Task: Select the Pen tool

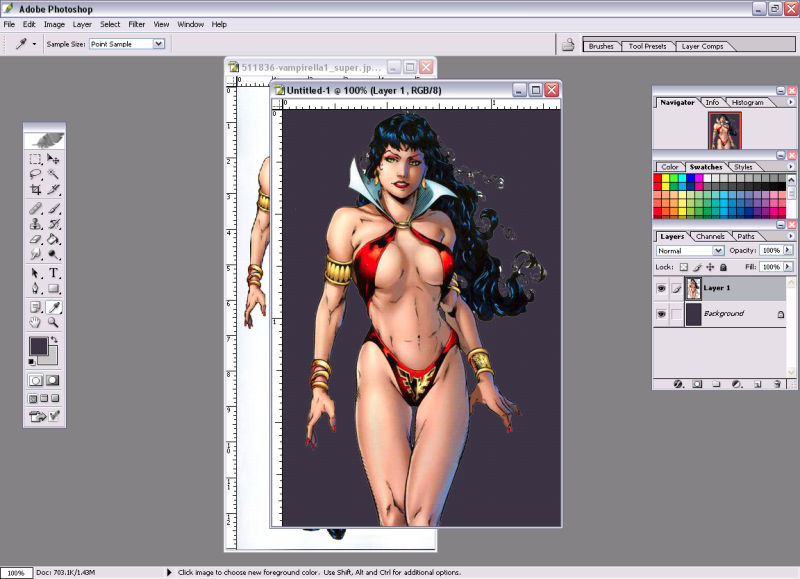Action: [35, 289]
